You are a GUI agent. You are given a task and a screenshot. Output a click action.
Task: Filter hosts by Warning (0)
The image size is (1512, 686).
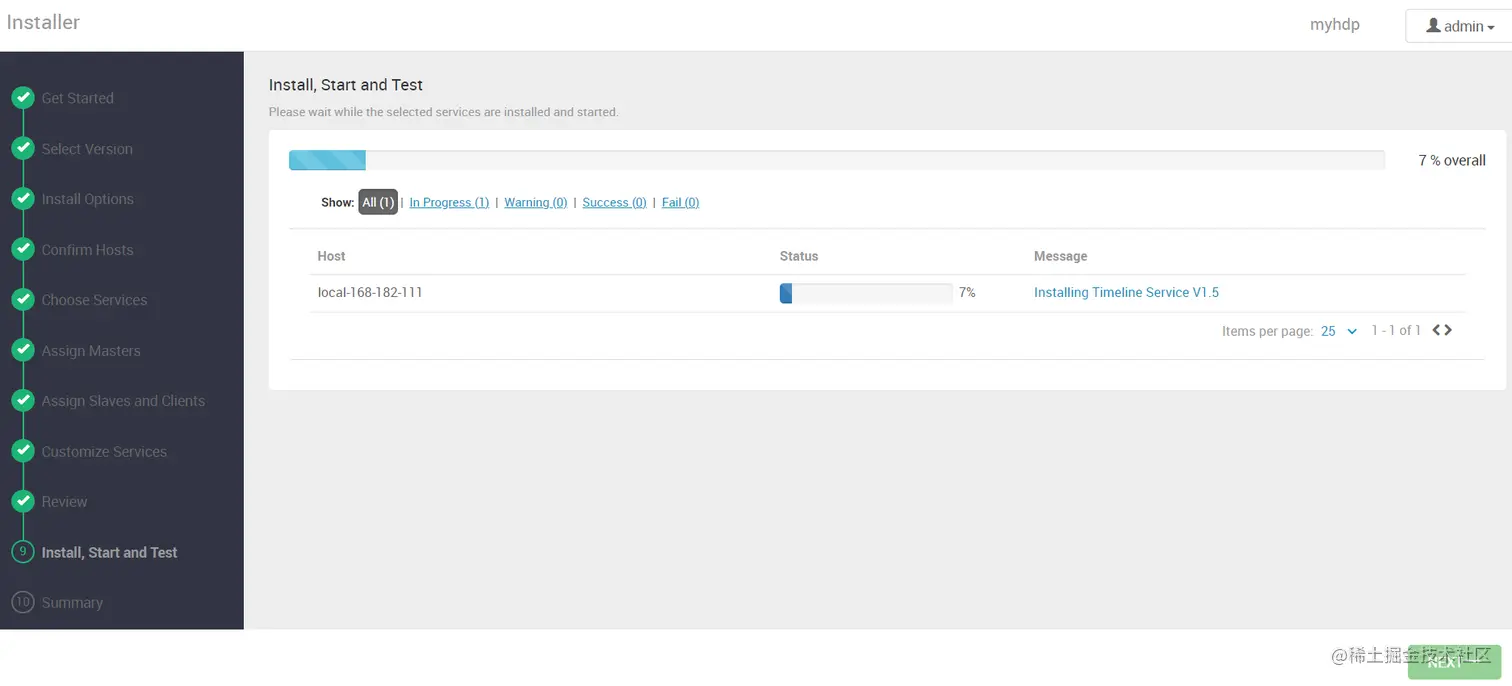(x=535, y=202)
